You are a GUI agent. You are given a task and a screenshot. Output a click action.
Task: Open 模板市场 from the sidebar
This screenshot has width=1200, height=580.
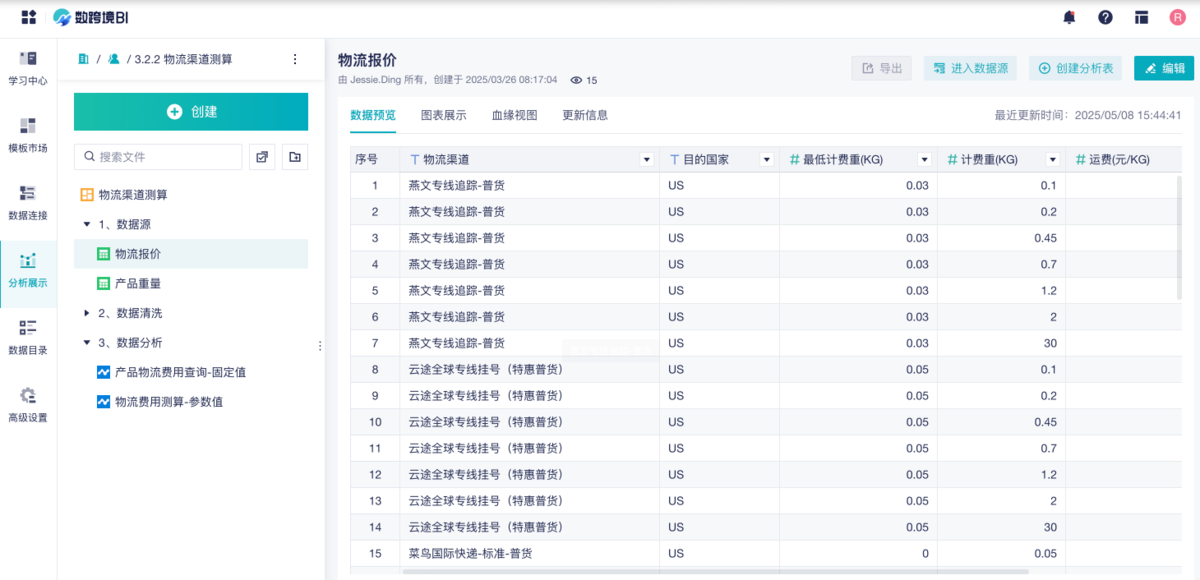pos(28,134)
